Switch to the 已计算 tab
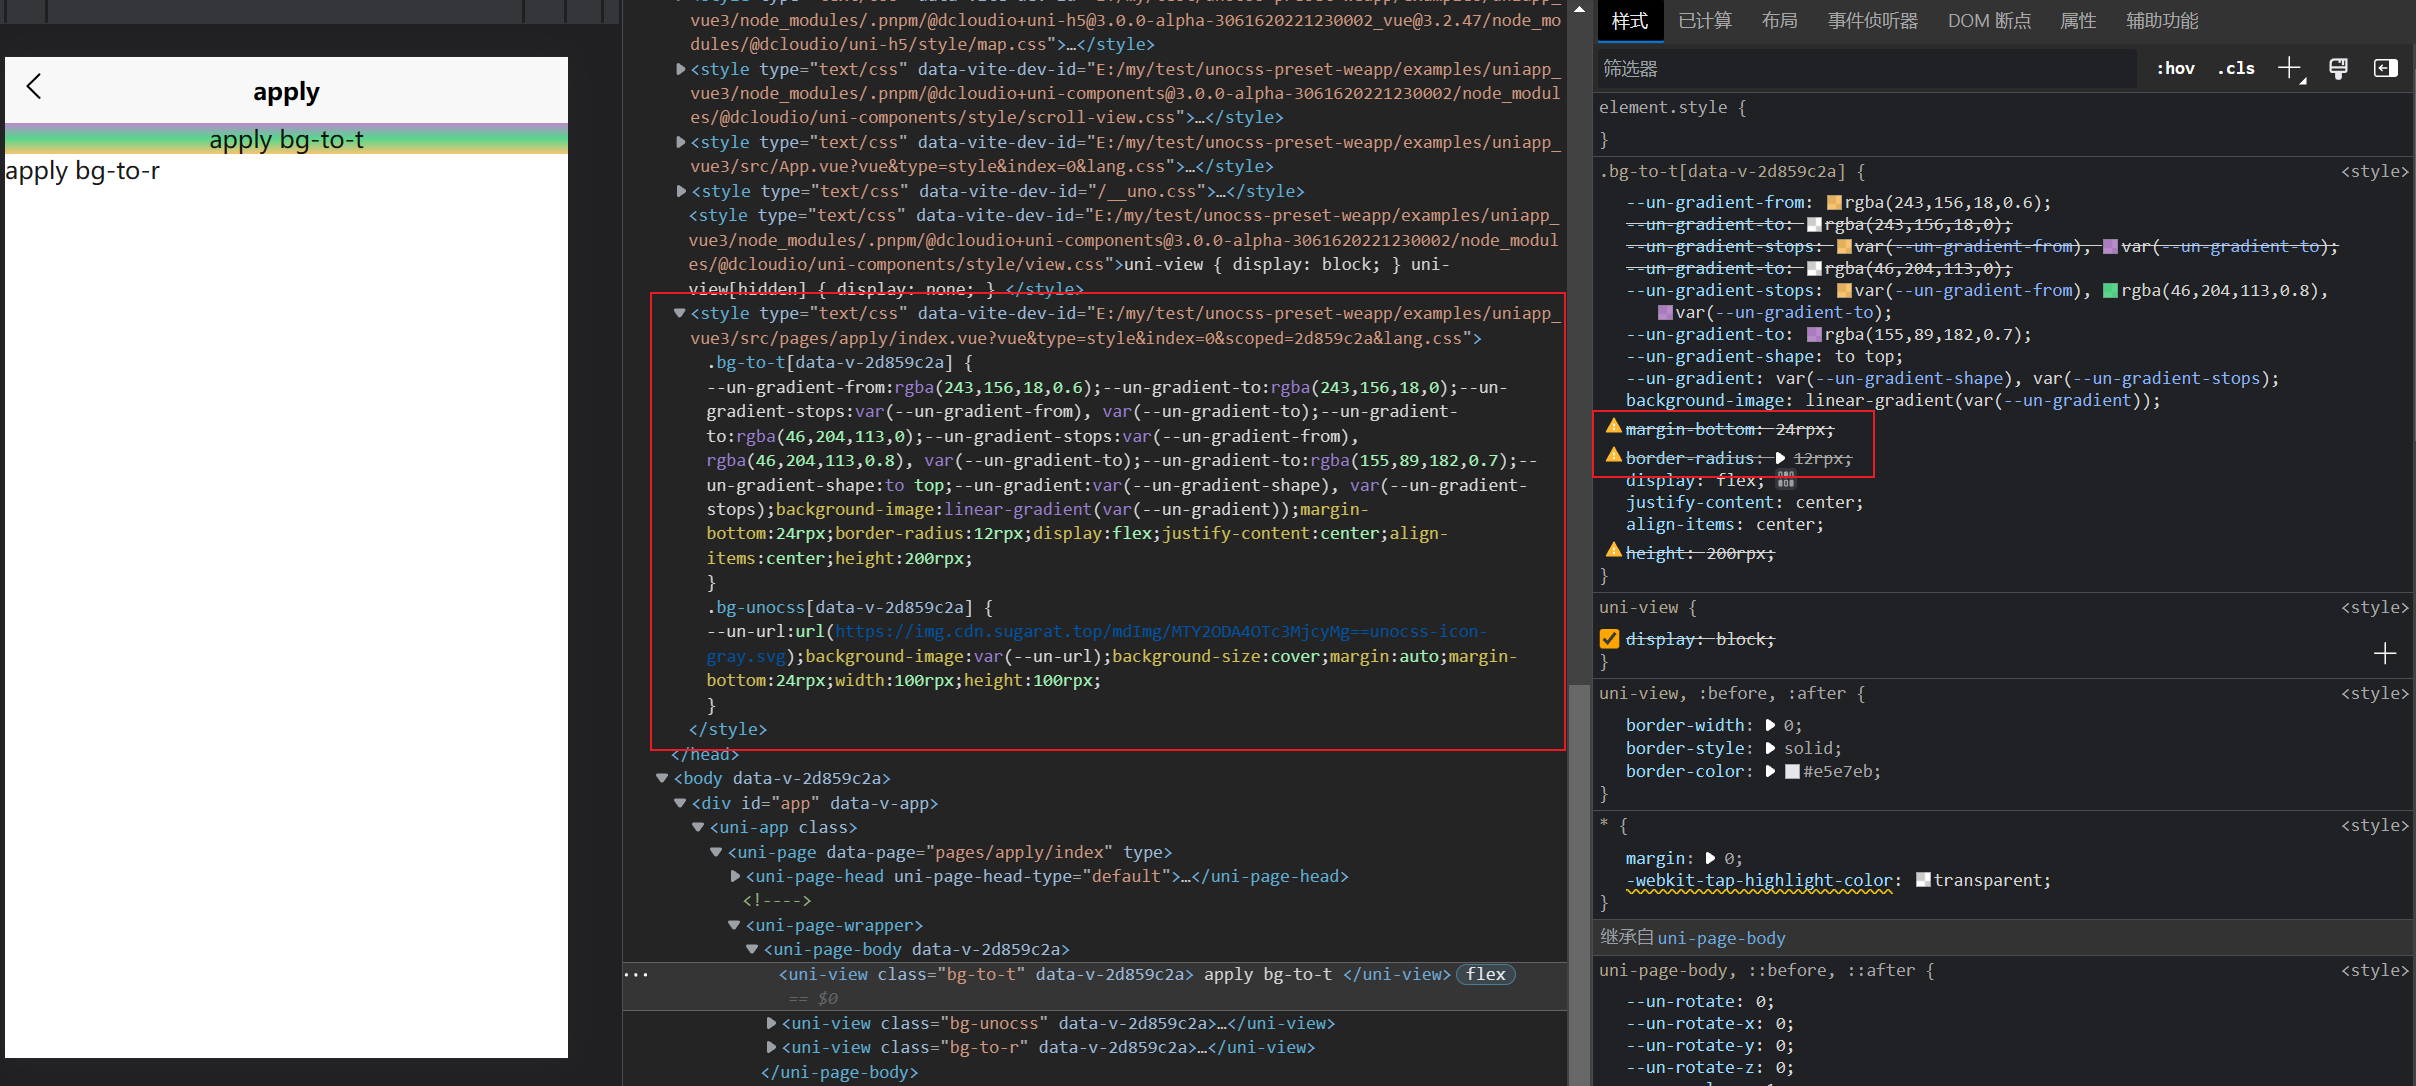Screen dimensions: 2416x1086 1705,20
